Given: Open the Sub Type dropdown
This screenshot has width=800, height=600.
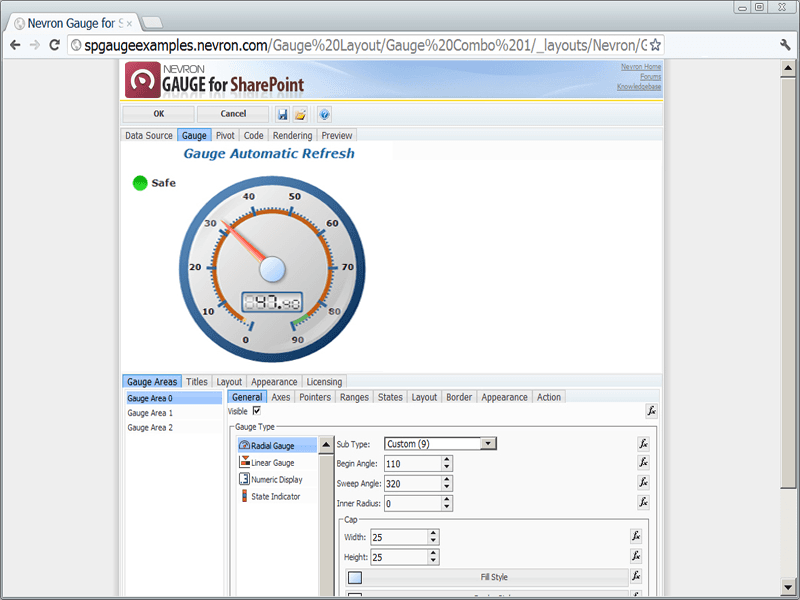Looking at the screenshot, I should pyautogui.click(x=488, y=443).
